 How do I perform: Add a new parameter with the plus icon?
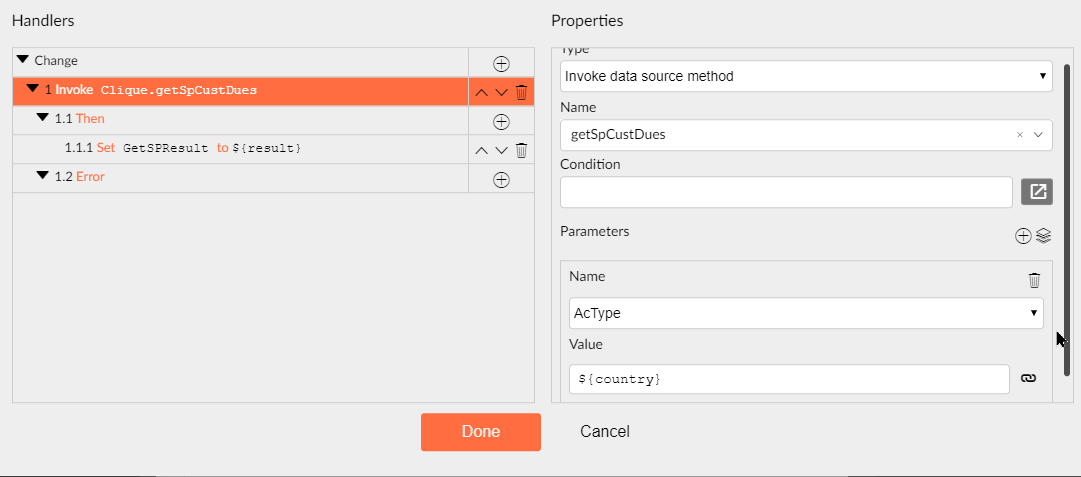pyautogui.click(x=1023, y=236)
